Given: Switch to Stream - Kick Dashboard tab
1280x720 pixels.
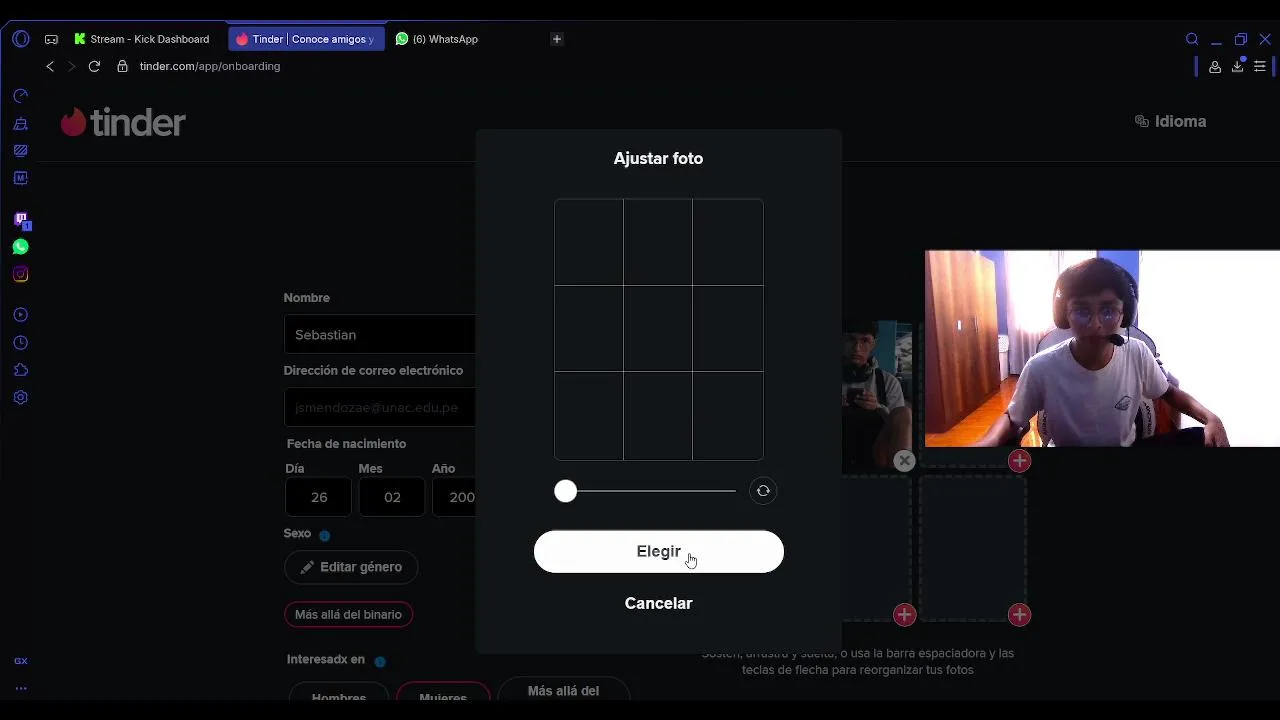Looking at the screenshot, I should pos(142,39).
